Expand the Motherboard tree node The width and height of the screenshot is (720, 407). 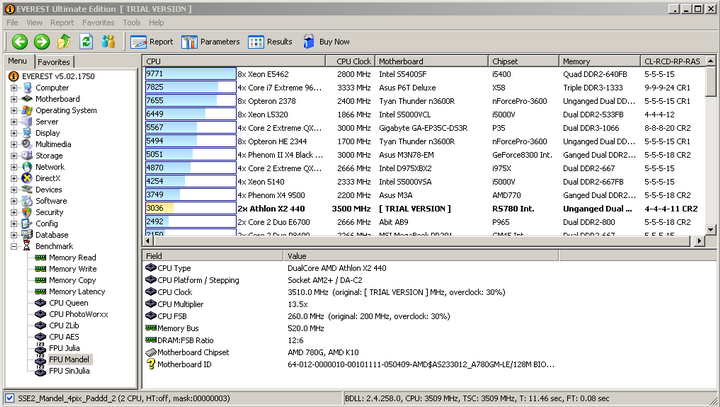[14, 99]
